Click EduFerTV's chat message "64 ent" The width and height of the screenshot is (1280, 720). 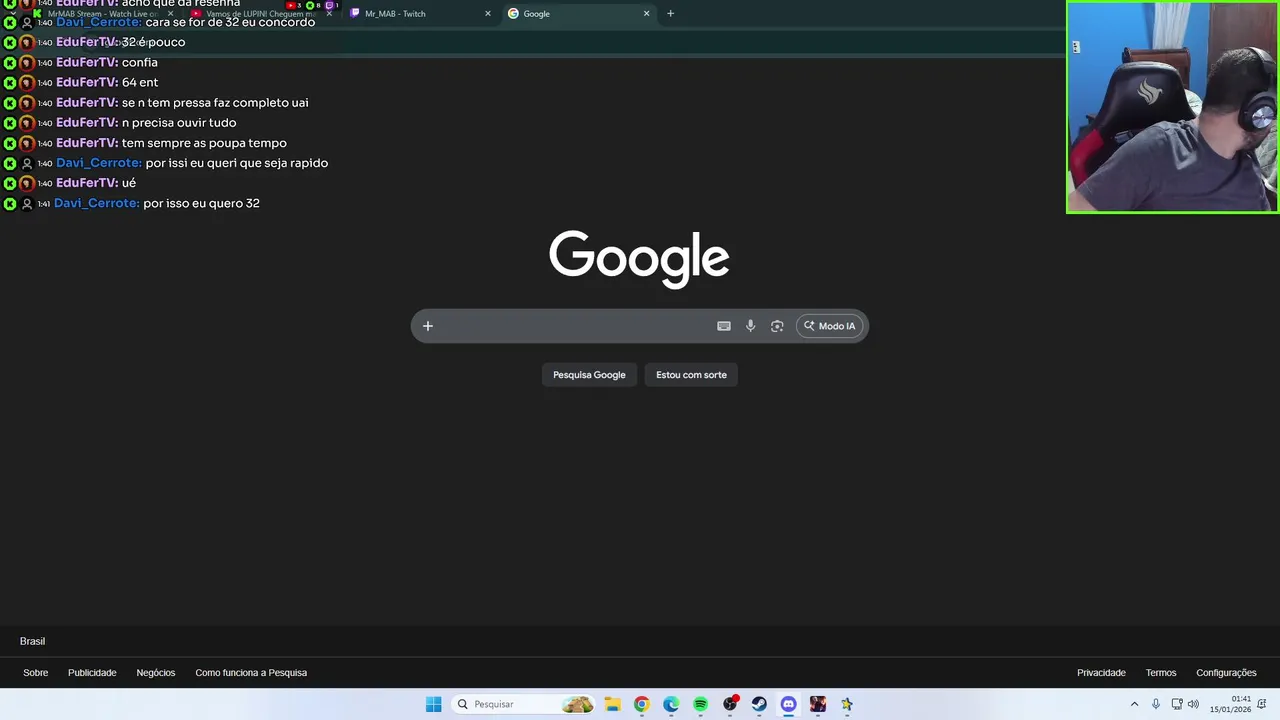click(139, 82)
